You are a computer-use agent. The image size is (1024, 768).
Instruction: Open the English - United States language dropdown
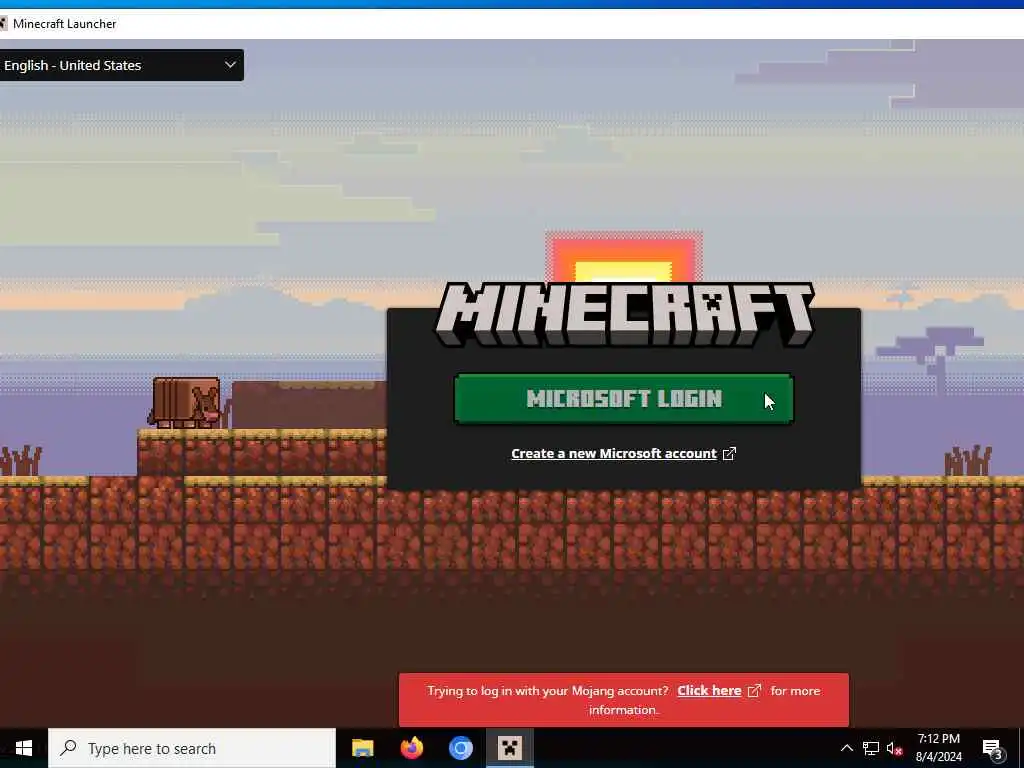tap(121, 65)
